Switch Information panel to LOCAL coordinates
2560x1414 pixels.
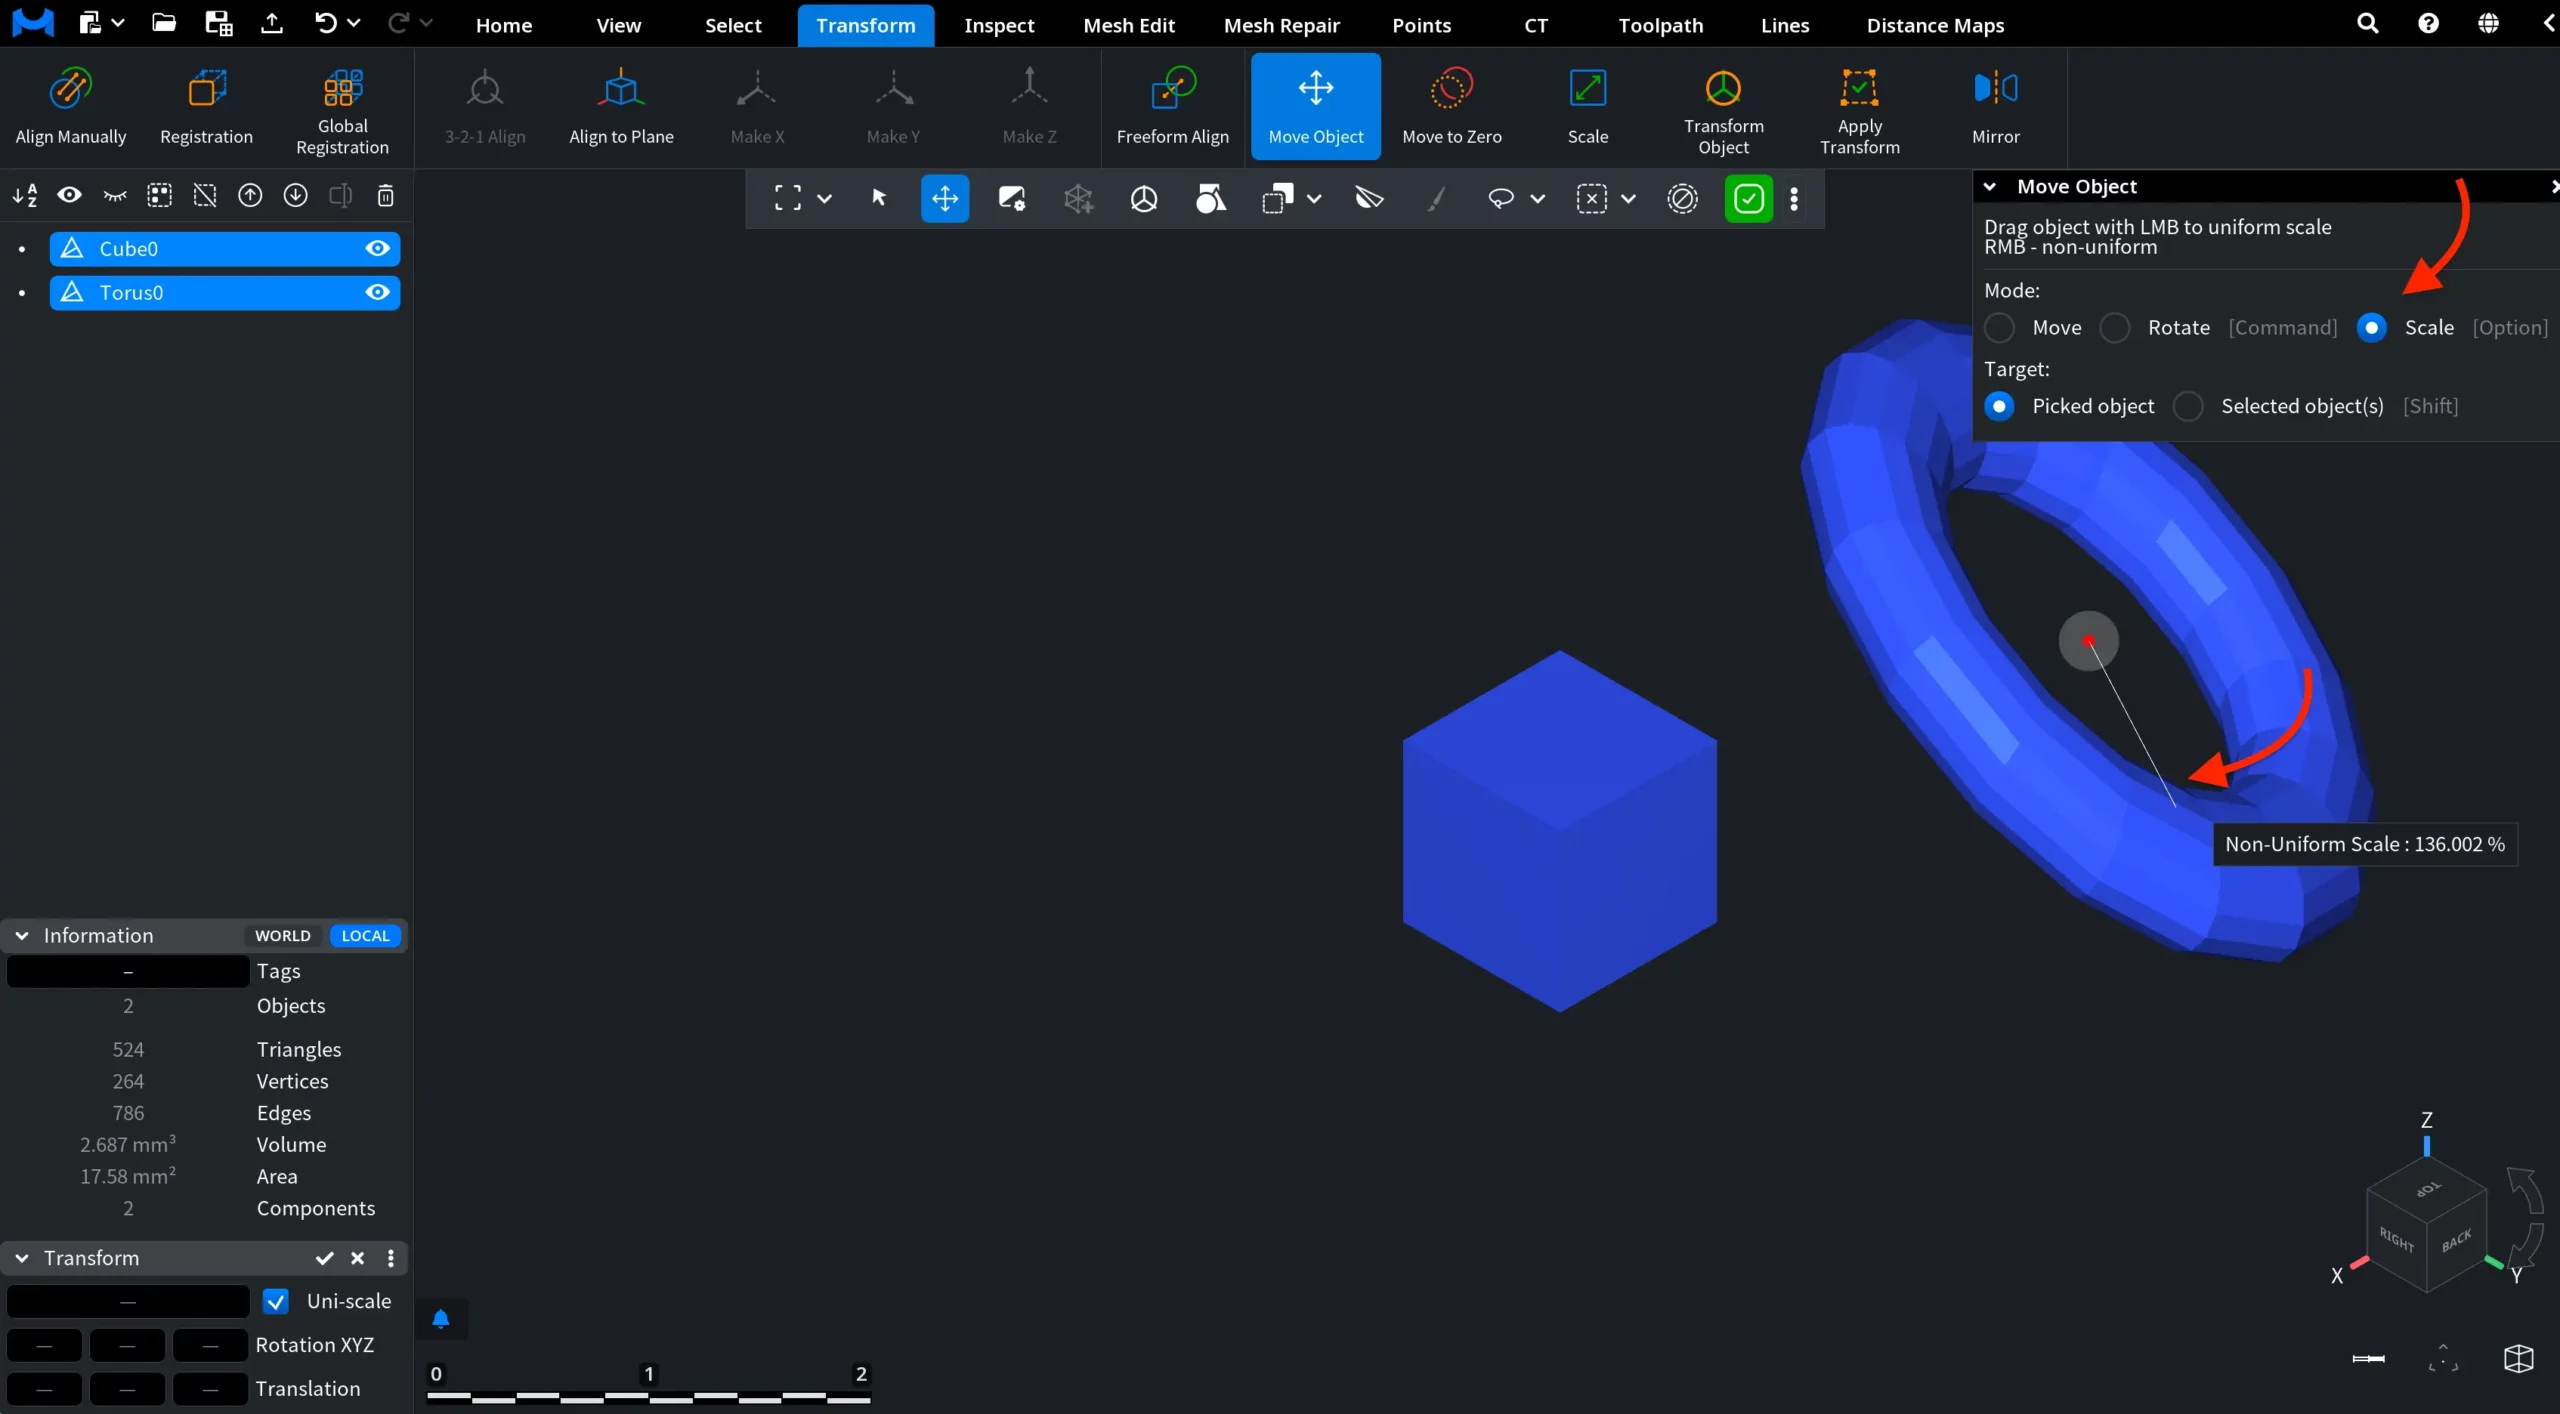coord(365,936)
